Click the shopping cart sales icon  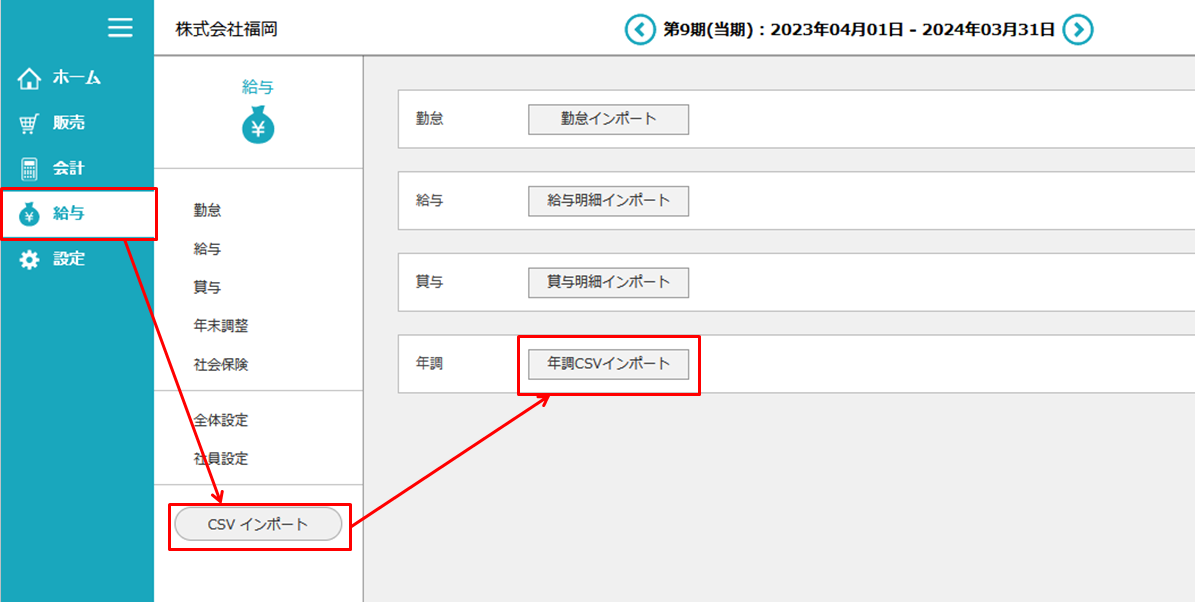click(x=30, y=123)
